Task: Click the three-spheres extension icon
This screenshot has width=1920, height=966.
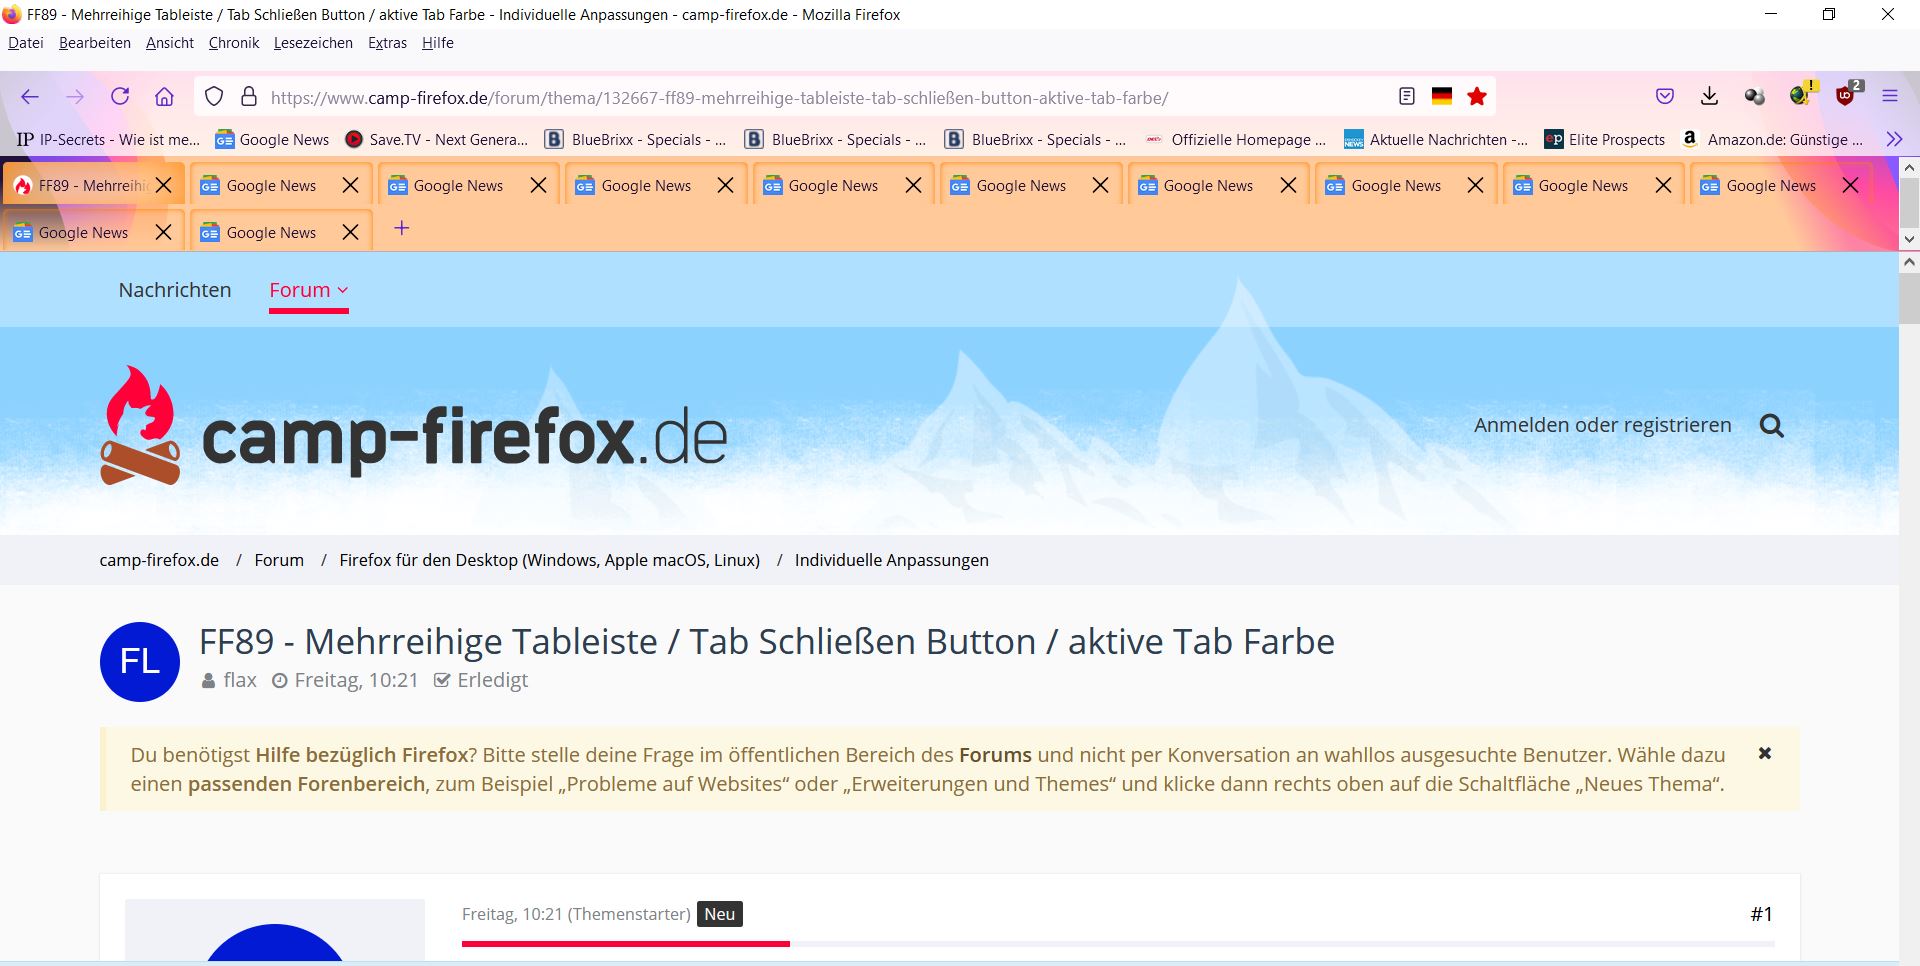Action: point(1755,97)
